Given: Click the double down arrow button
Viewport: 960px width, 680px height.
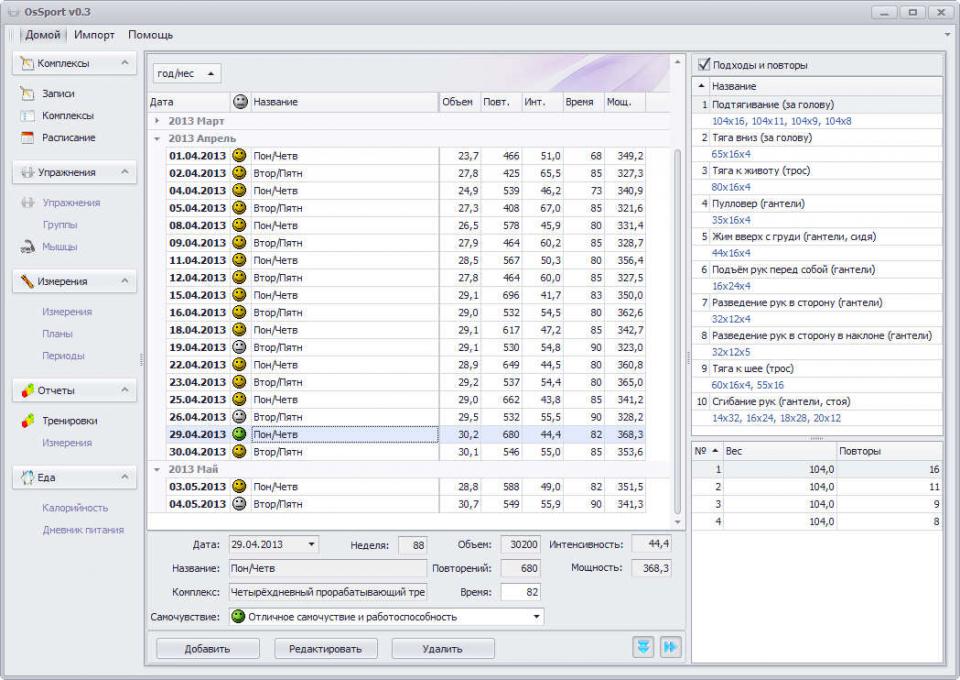Looking at the screenshot, I should click(643, 648).
